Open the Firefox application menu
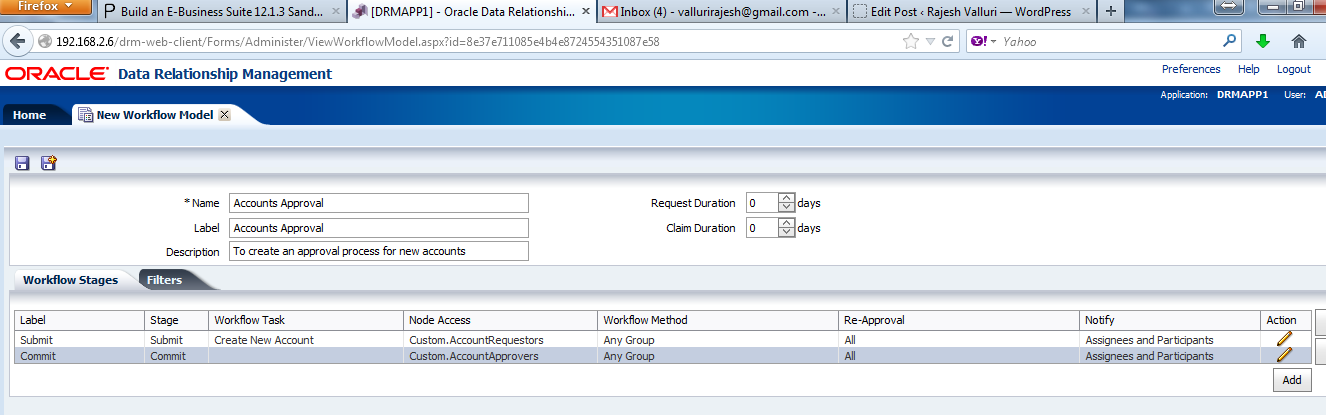 pyautogui.click(x=46, y=8)
